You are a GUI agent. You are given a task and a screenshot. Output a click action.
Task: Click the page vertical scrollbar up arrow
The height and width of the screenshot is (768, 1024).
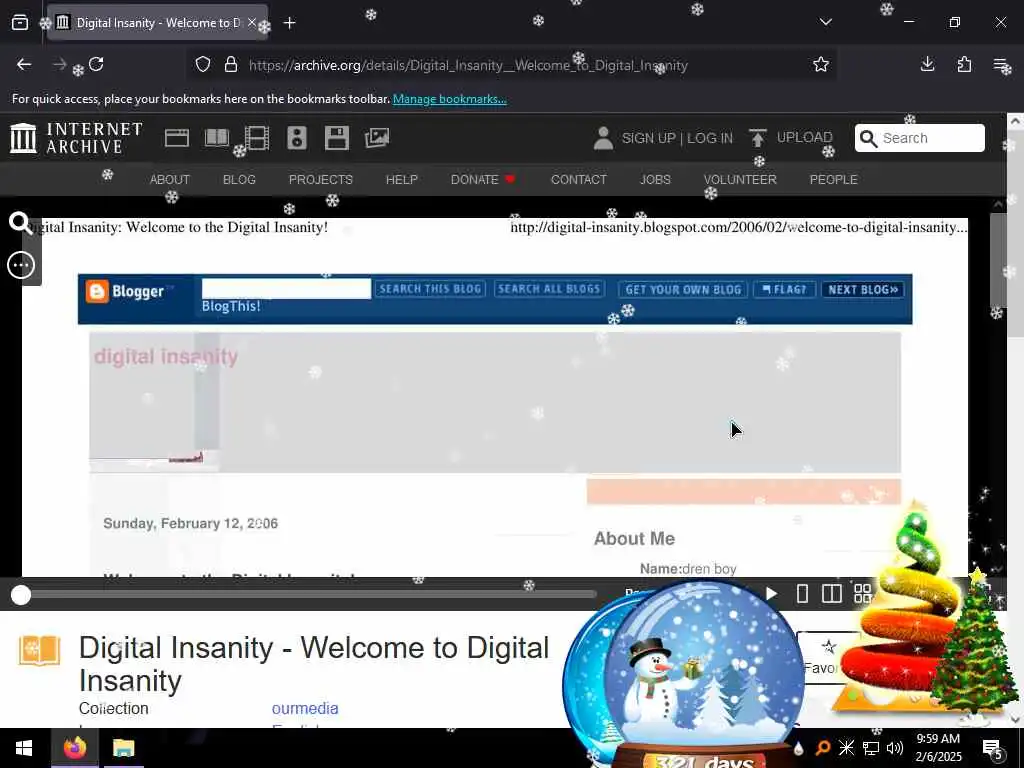[x=1015, y=121]
